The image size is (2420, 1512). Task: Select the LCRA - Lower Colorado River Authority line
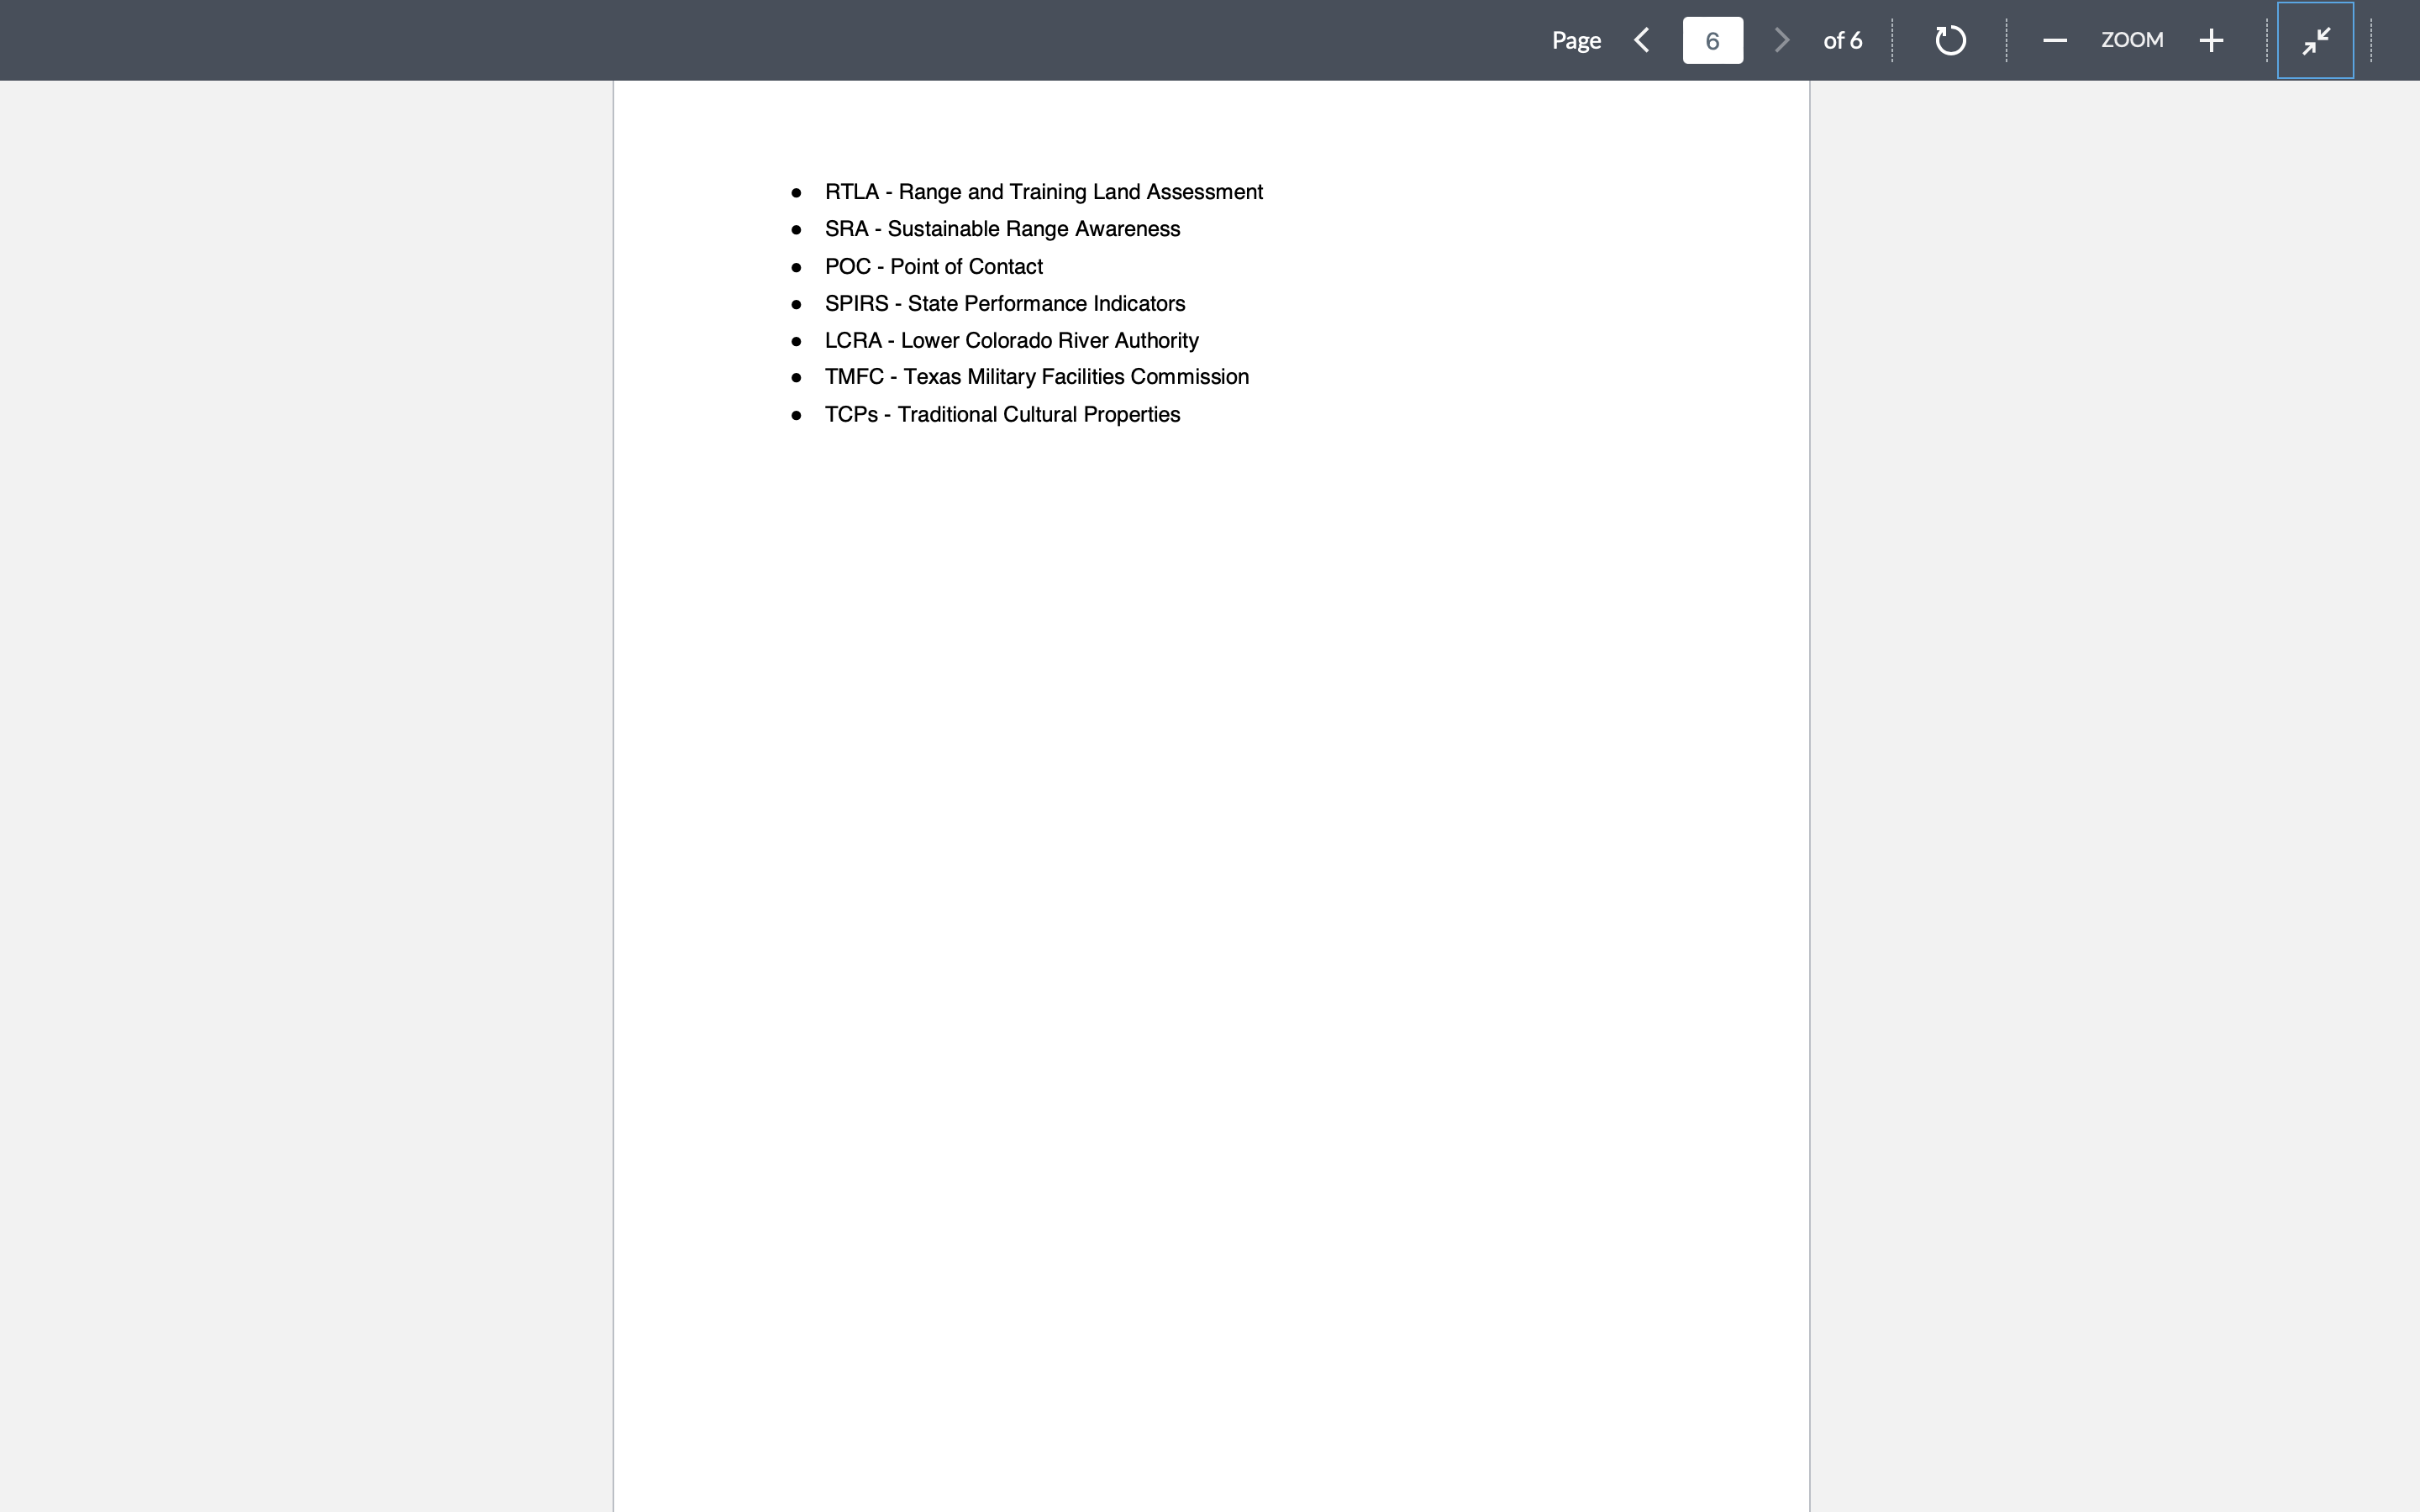1011,340
